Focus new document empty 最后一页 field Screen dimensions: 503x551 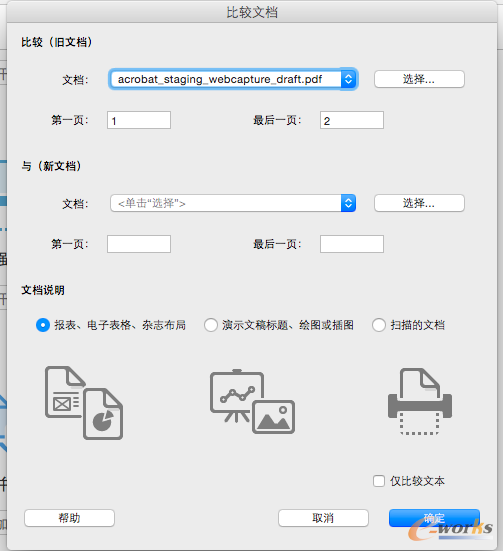[x=352, y=244]
